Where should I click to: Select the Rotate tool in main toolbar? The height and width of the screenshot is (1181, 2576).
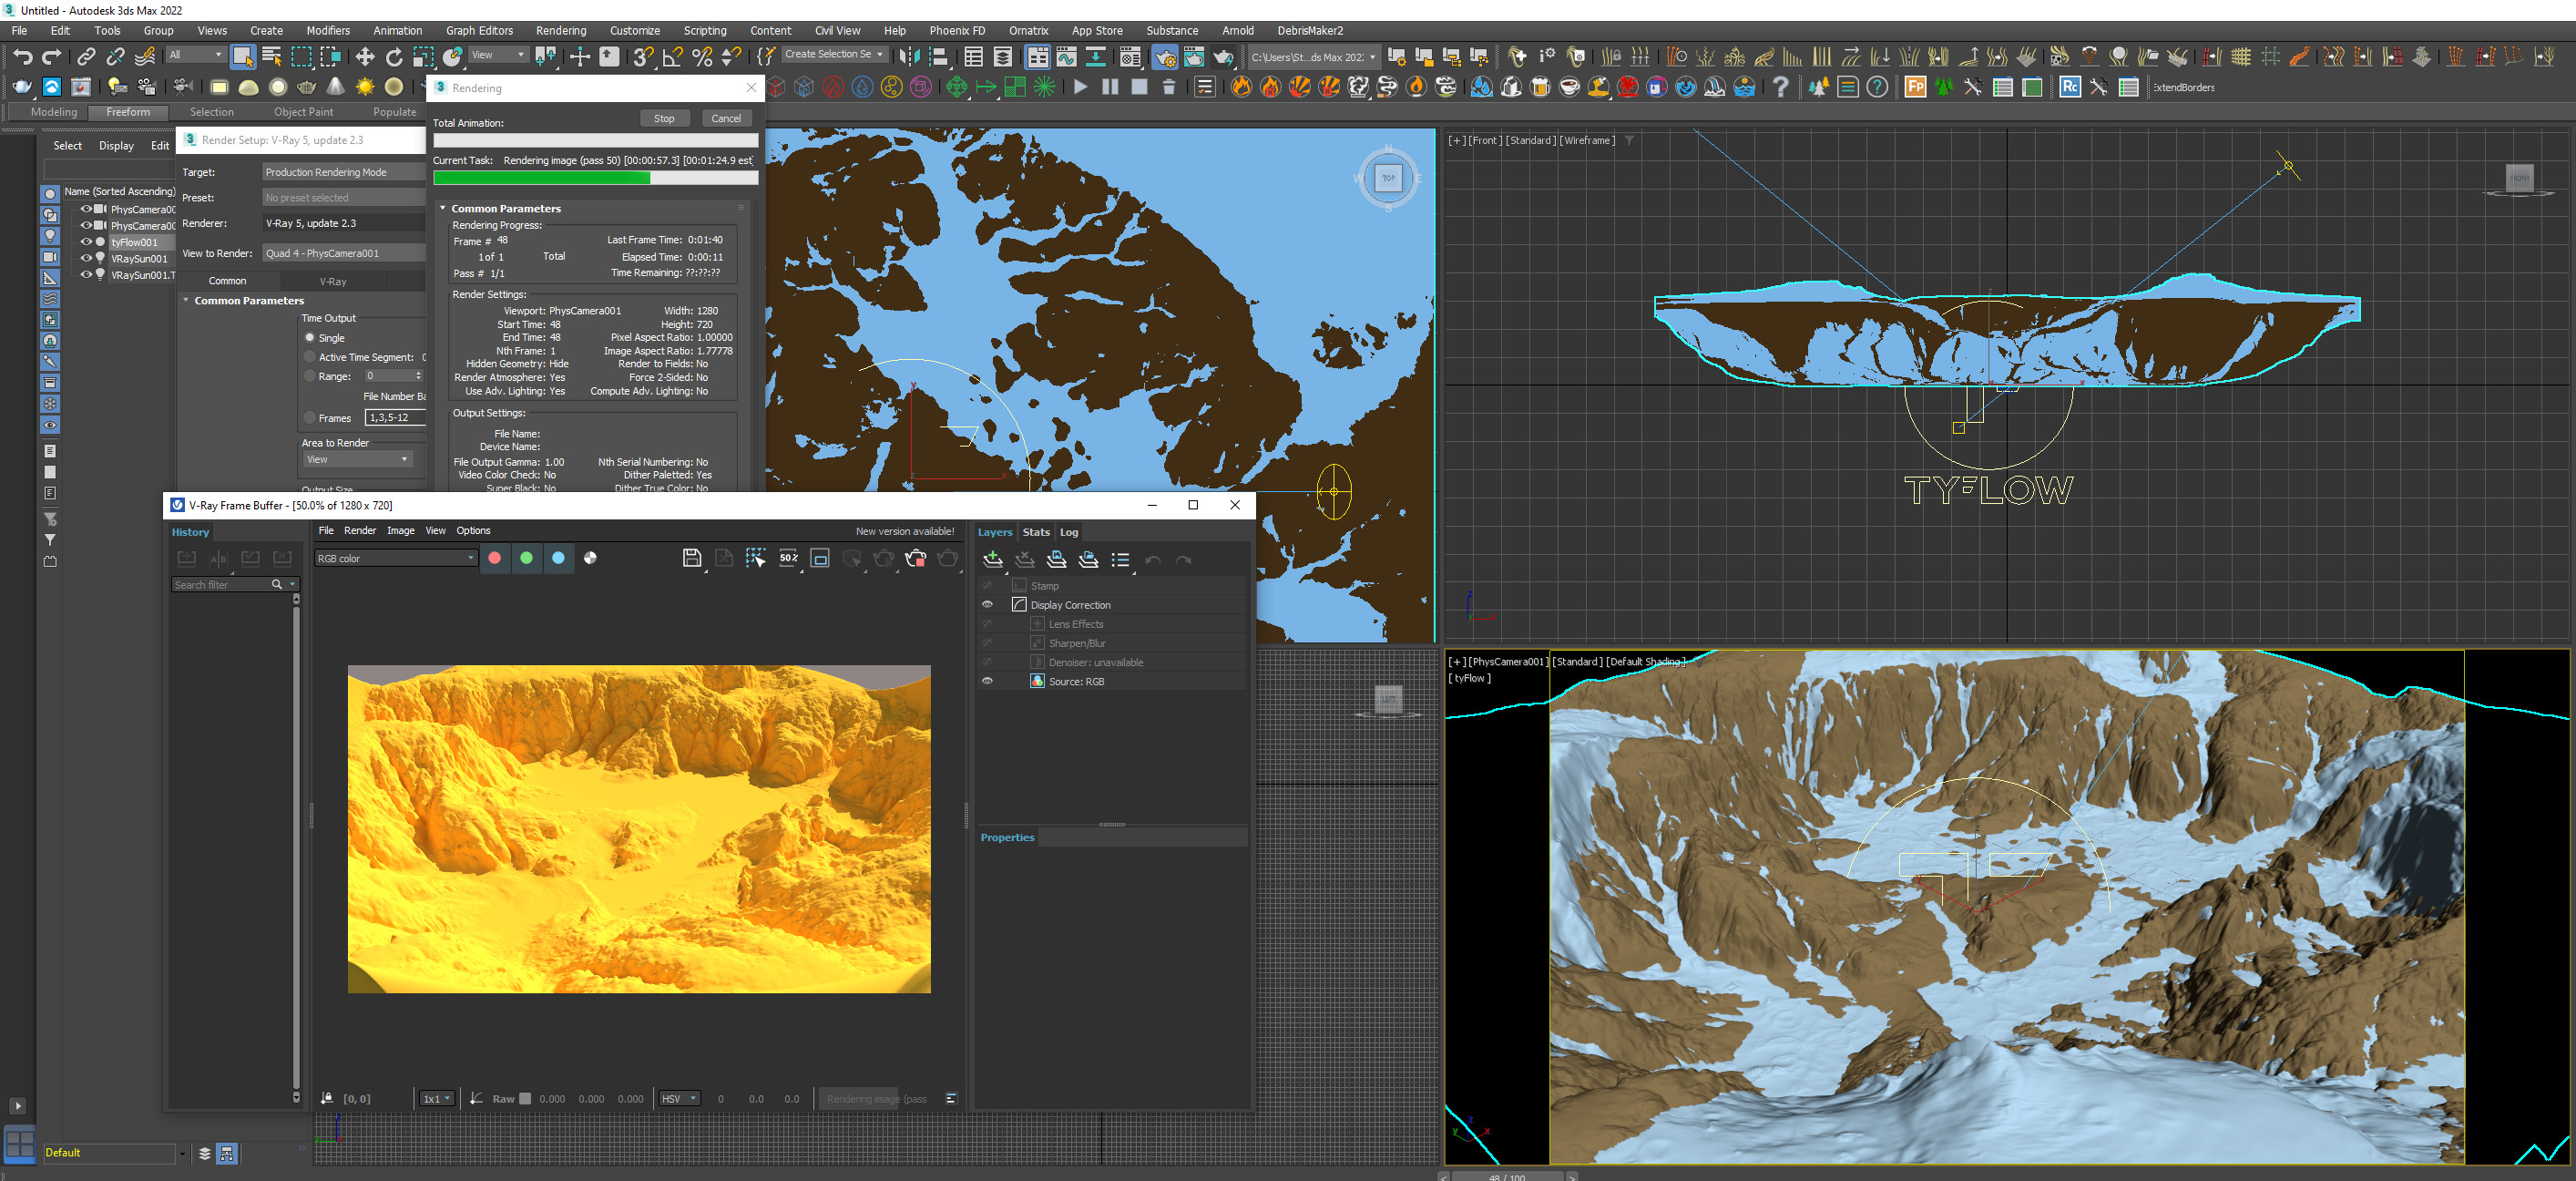pyautogui.click(x=394, y=57)
